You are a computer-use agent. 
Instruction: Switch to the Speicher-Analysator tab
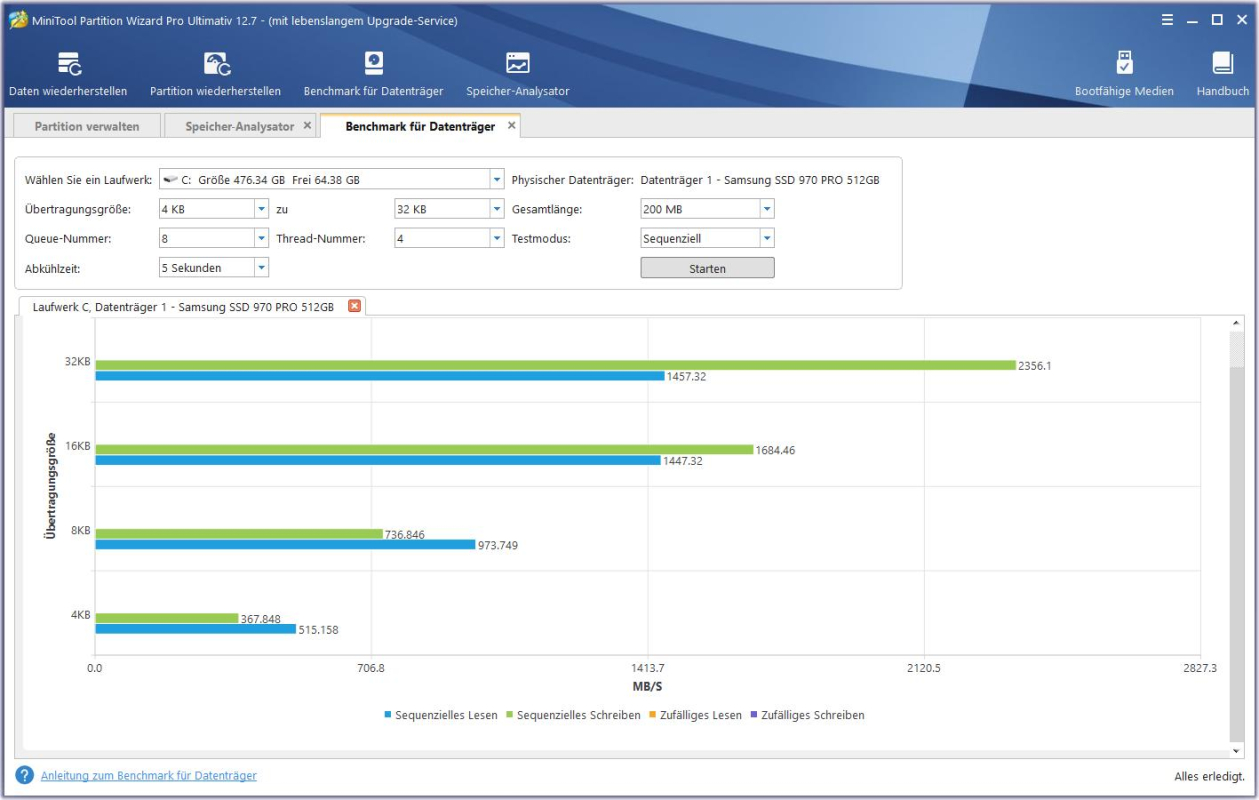[236, 124]
